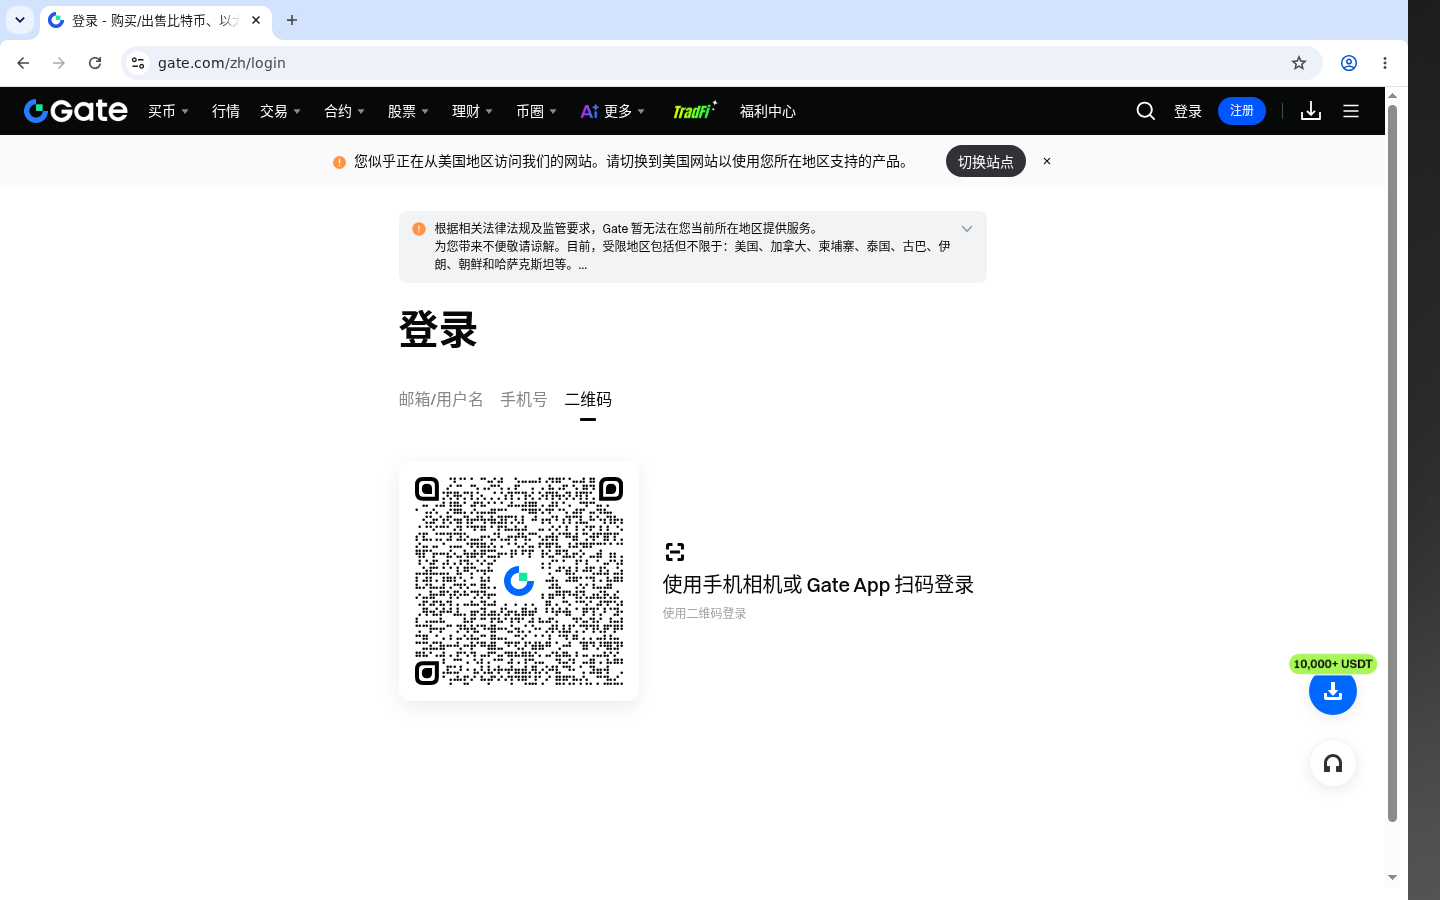Click the QR scan icon above login text
This screenshot has height=900, width=1440.
[675, 552]
